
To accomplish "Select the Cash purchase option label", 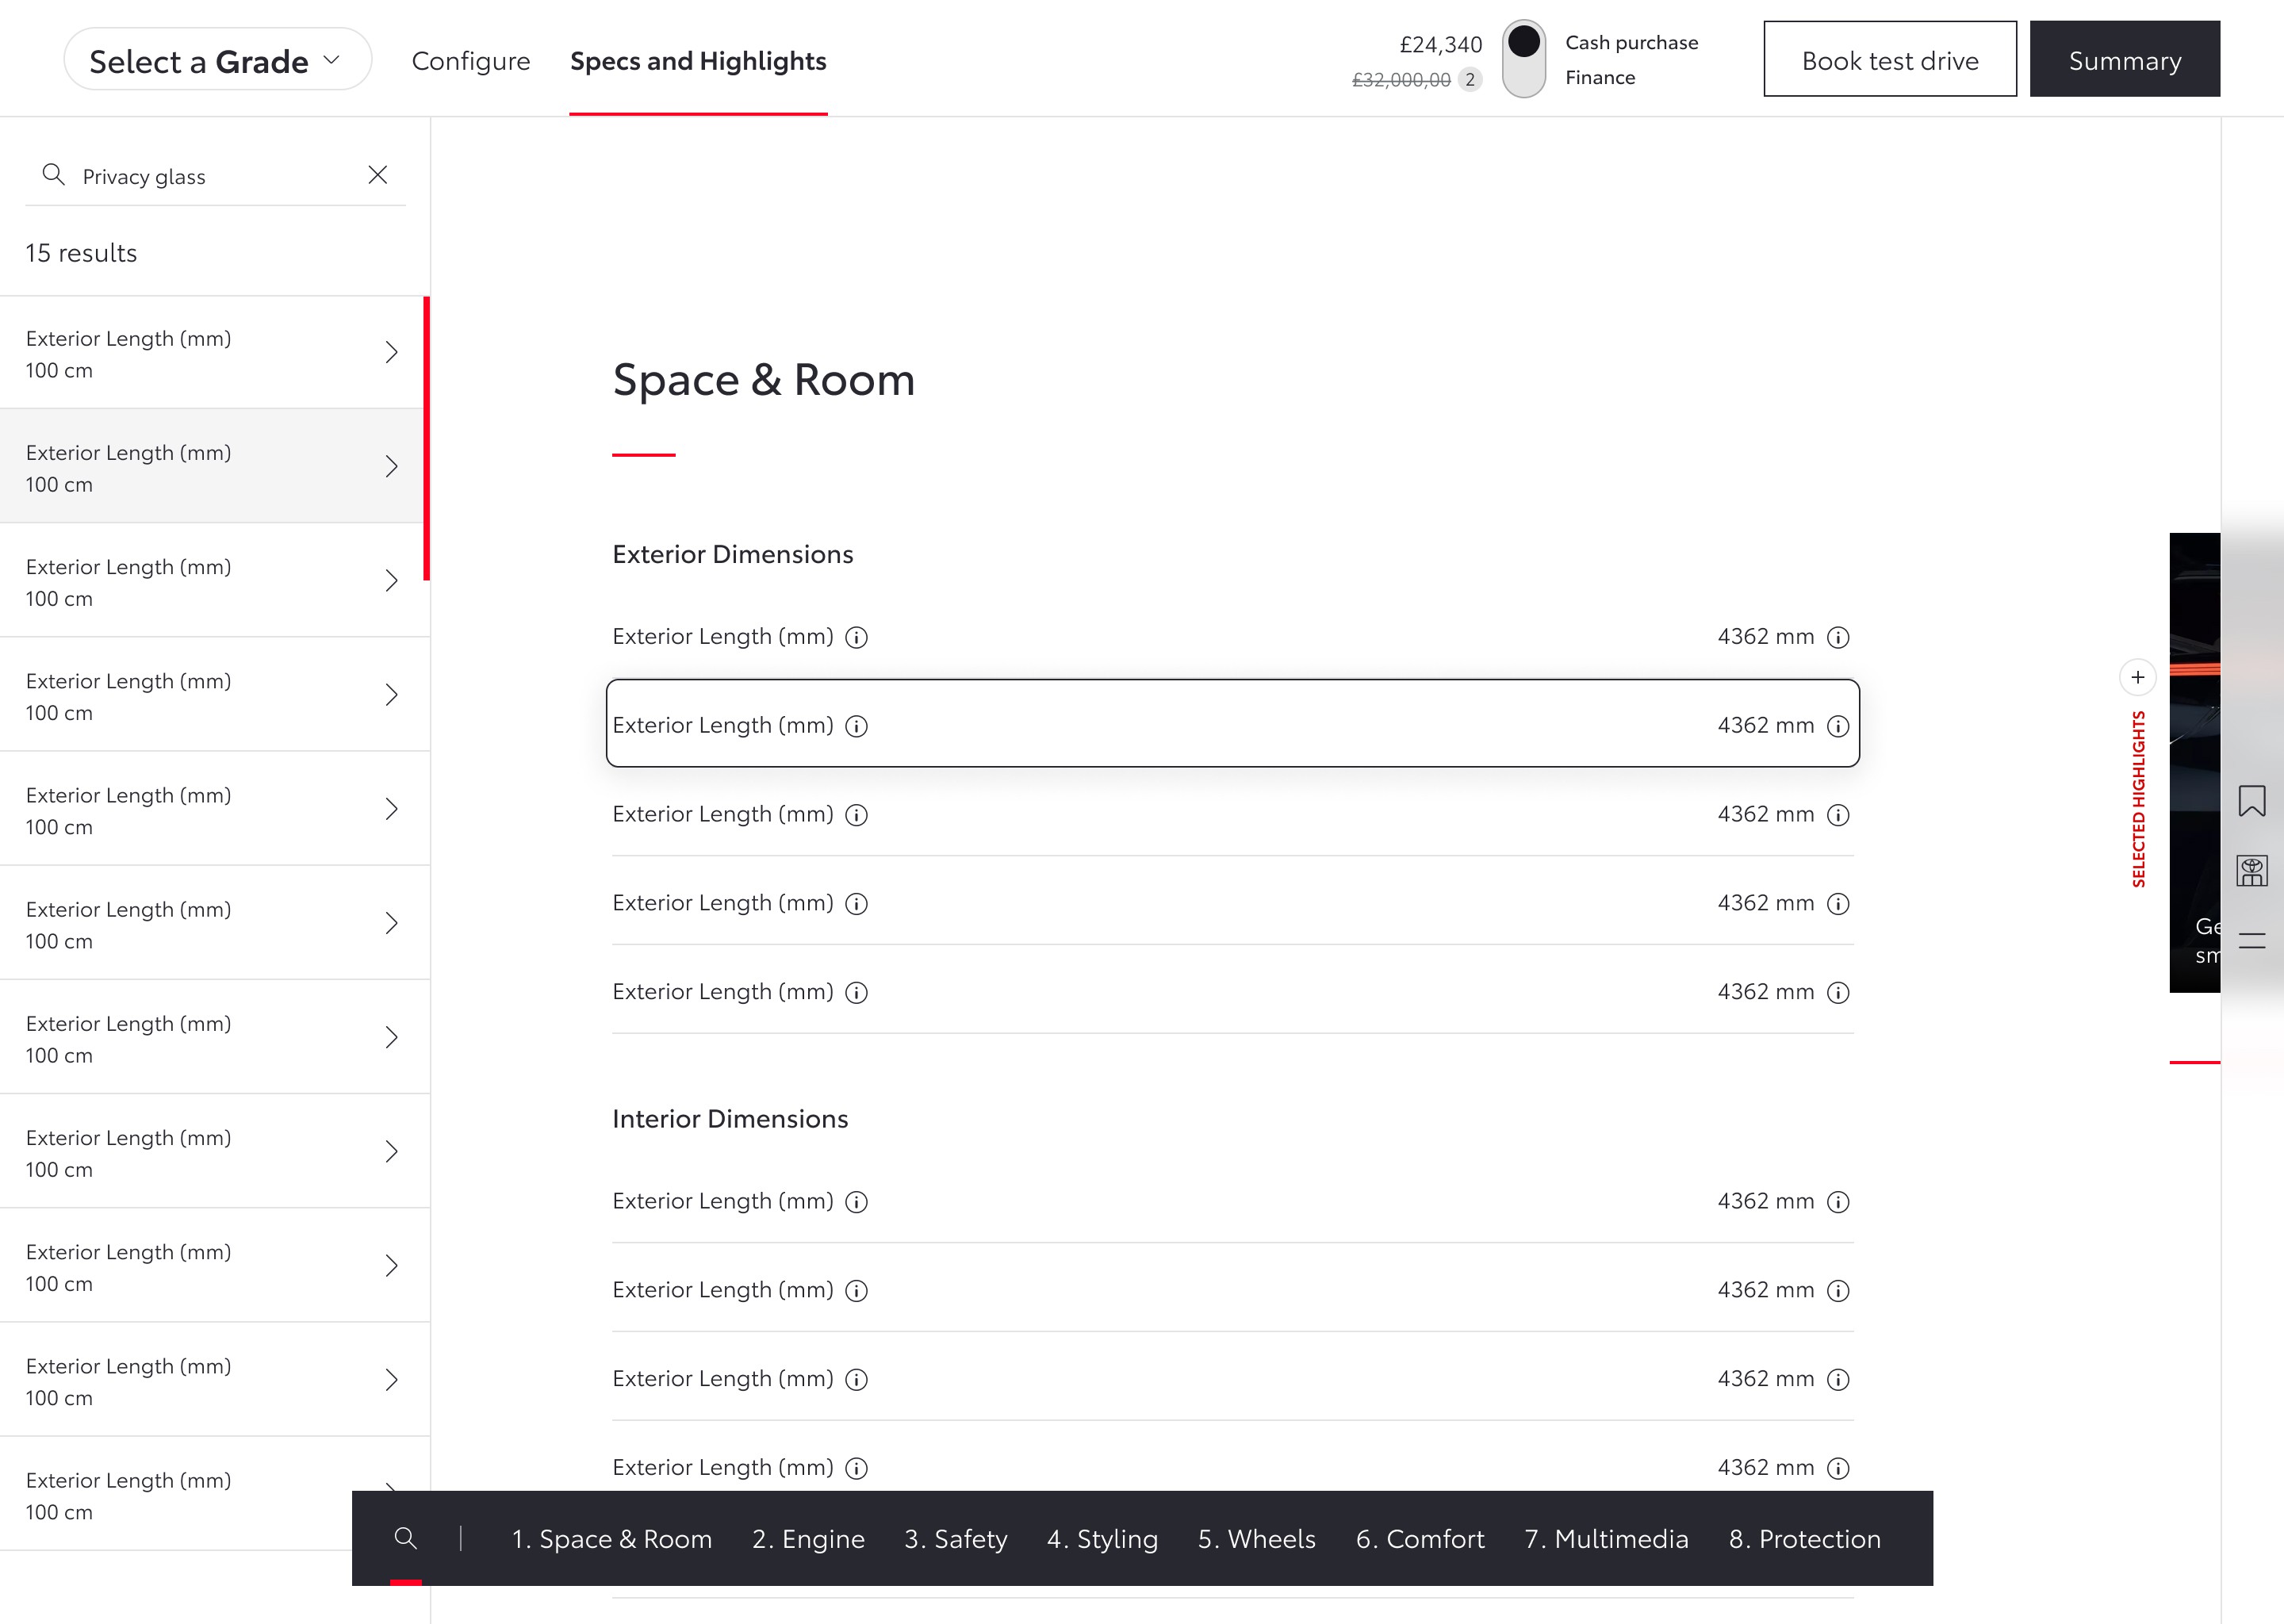I will (x=1631, y=42).
